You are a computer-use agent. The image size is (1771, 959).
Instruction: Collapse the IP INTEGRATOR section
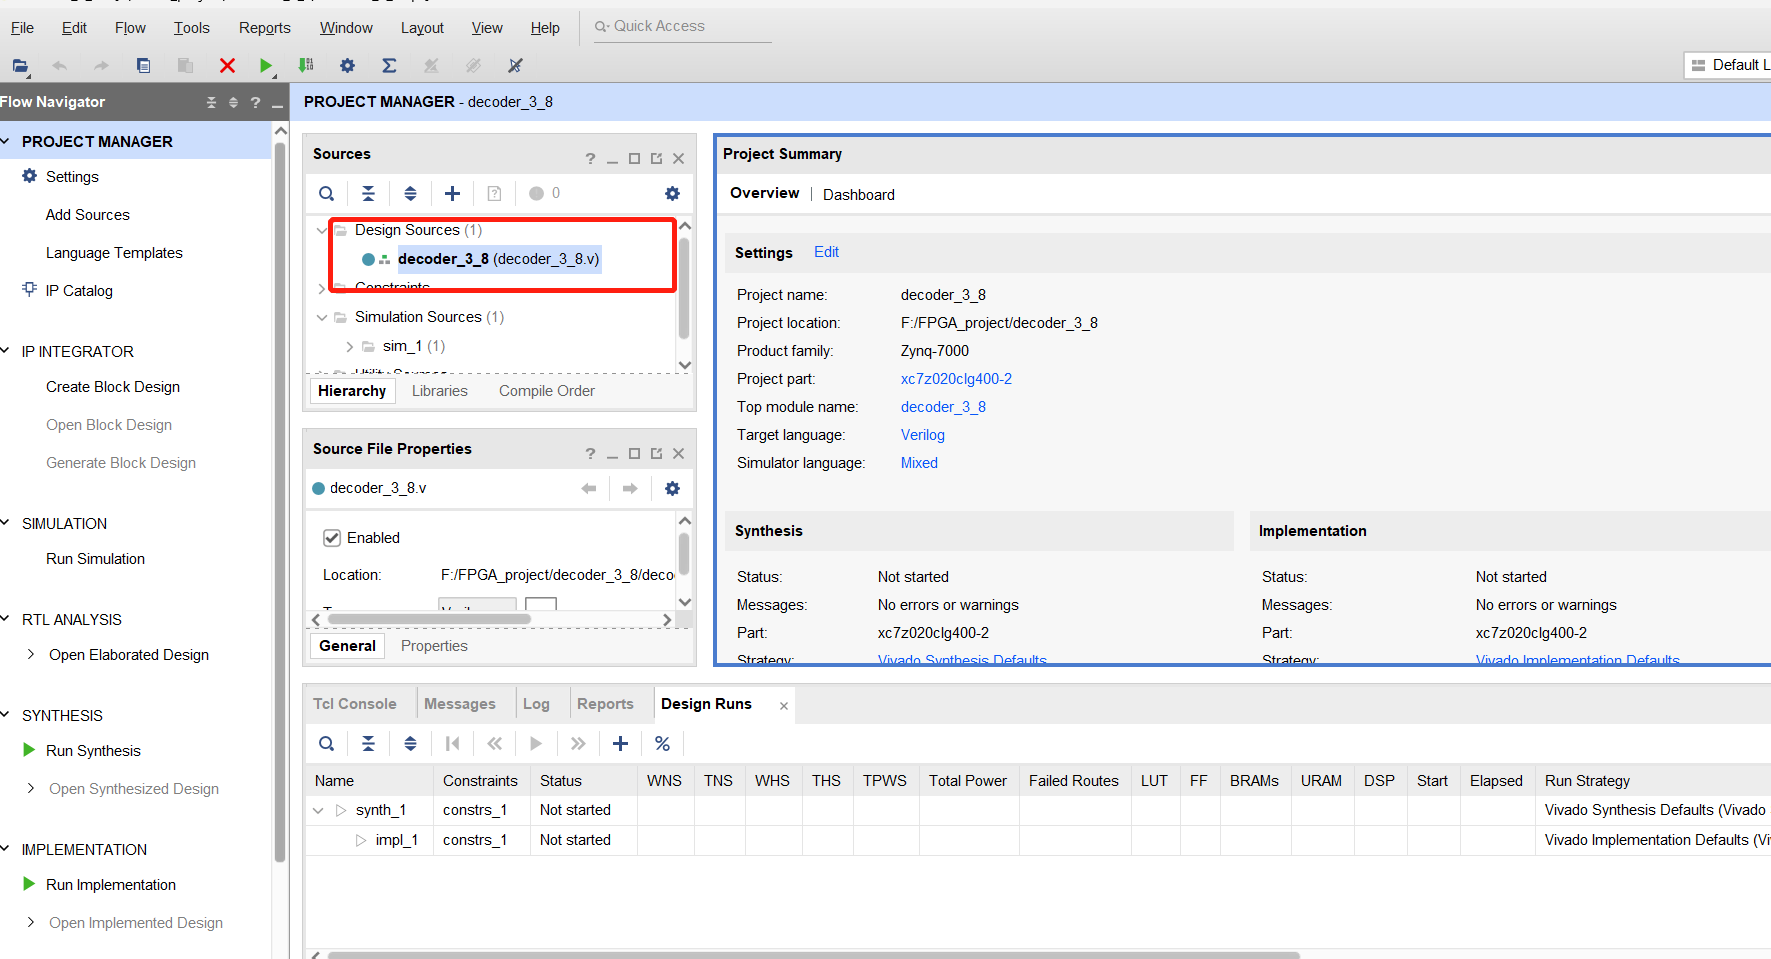coord(6,352)
